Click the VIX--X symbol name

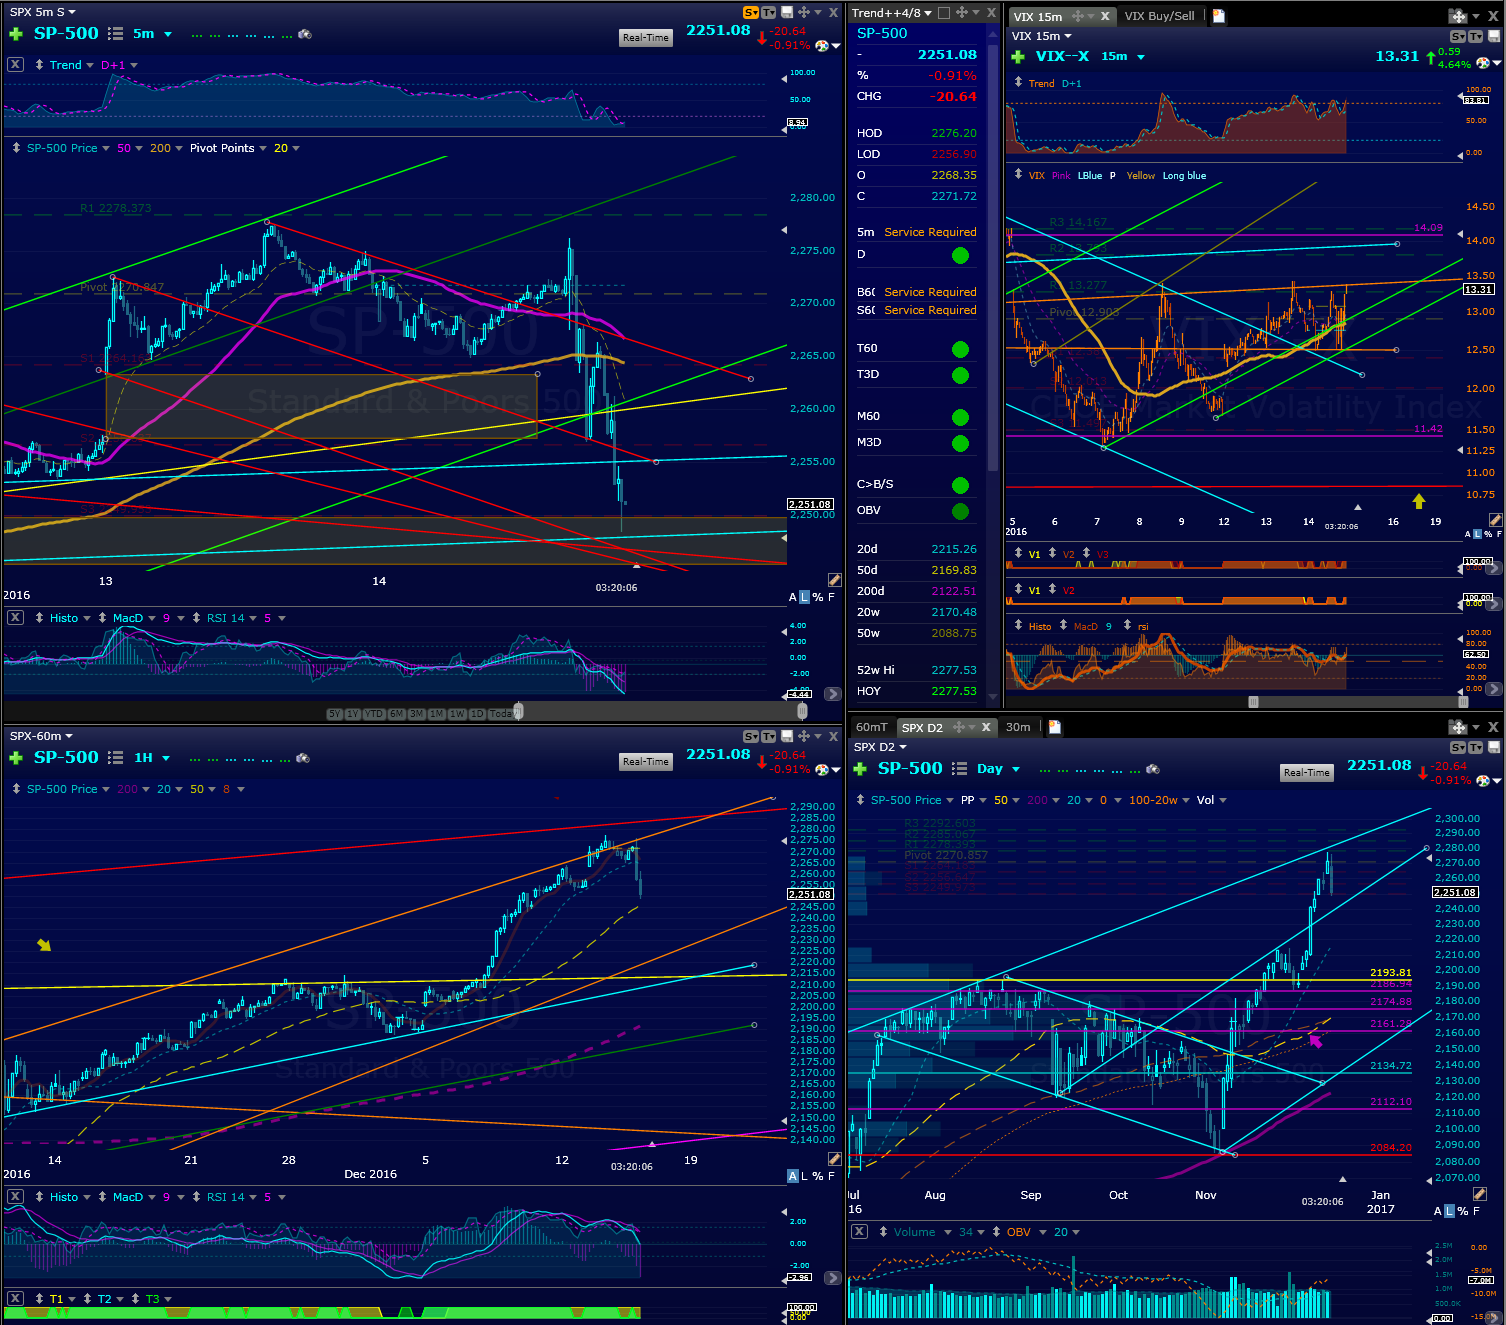point(1062,57)
